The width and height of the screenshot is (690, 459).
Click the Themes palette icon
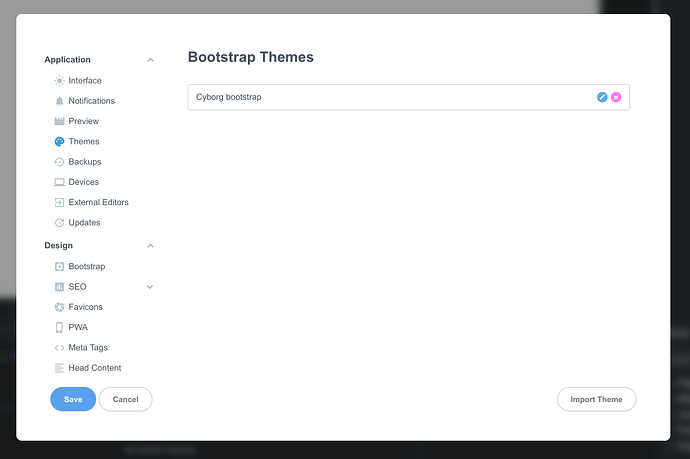59,141
